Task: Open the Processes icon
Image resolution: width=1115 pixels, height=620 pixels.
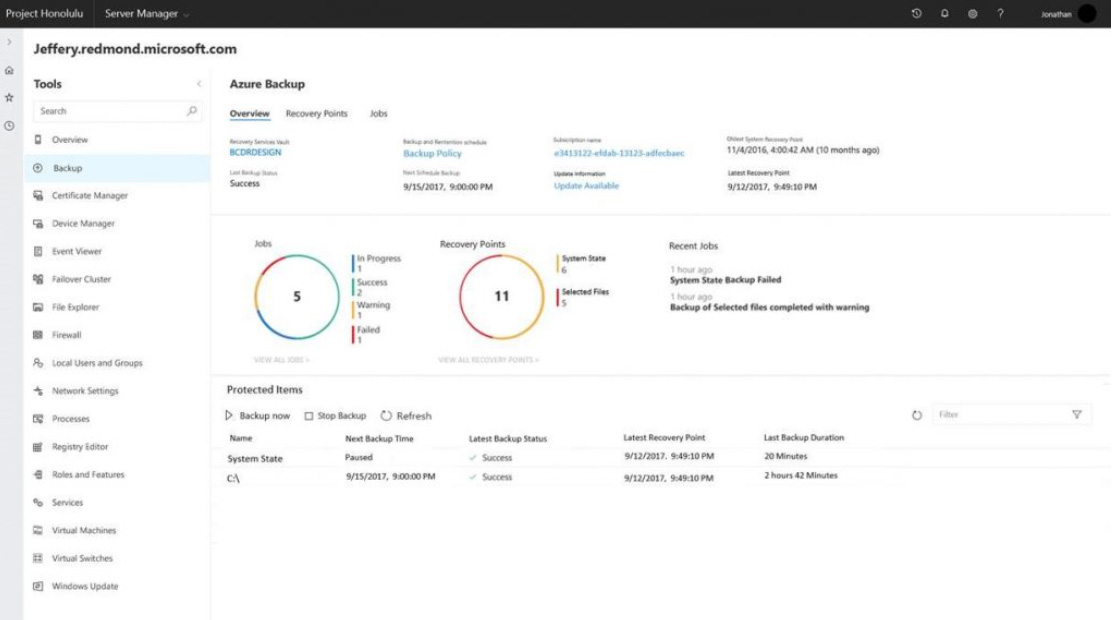Action: coord(38,419)
